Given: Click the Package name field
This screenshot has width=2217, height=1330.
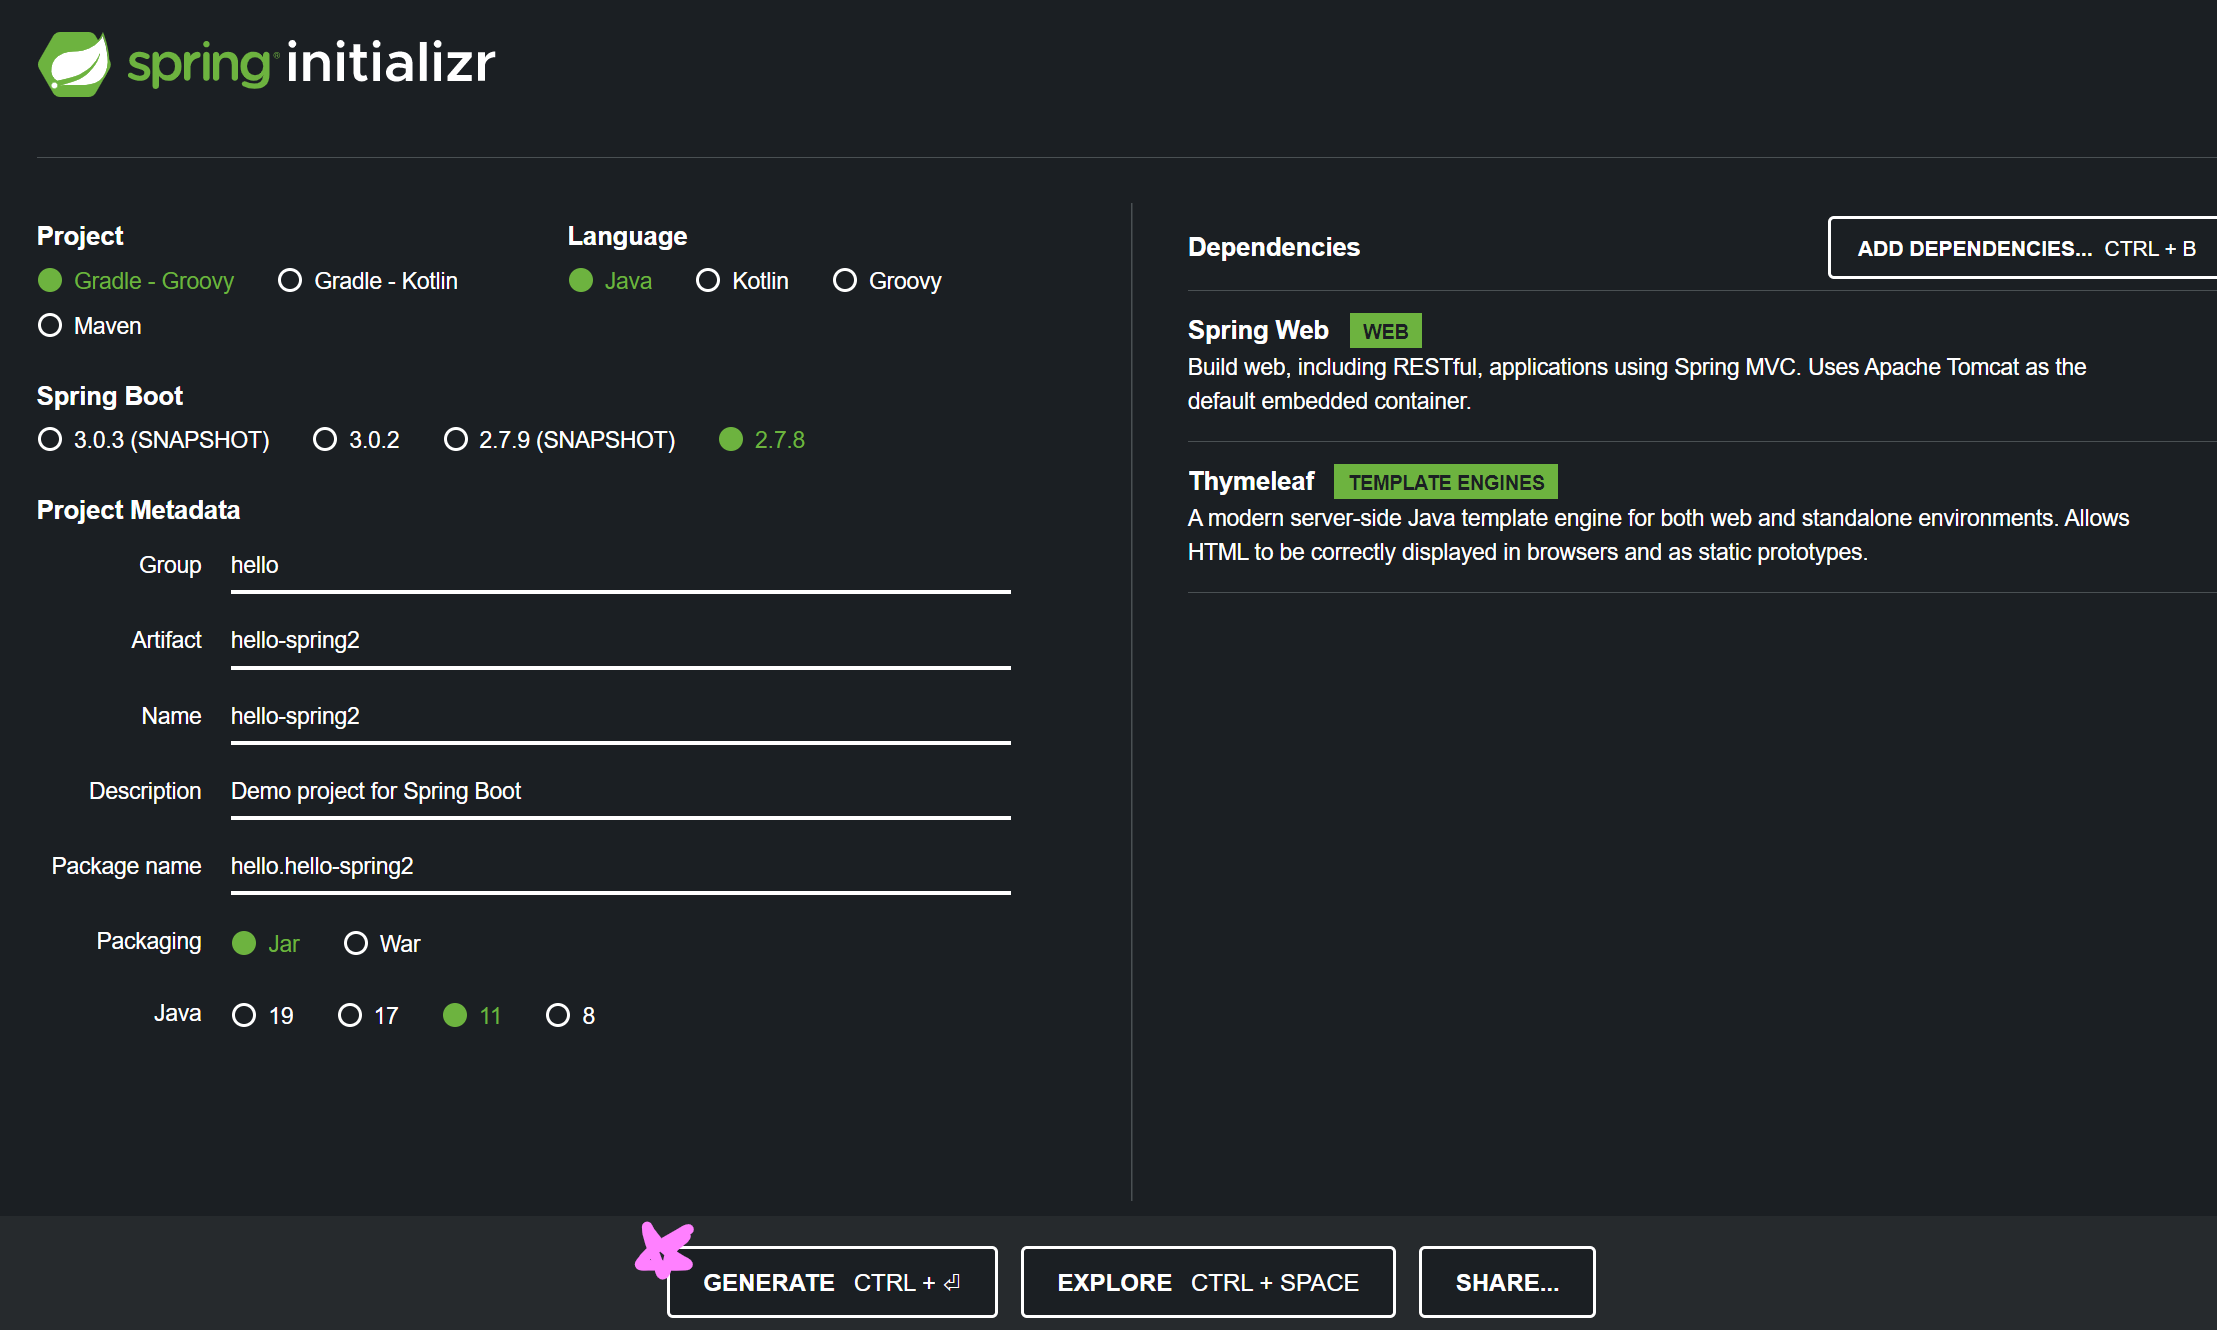Looking at the screenshot, I should 620,867.
